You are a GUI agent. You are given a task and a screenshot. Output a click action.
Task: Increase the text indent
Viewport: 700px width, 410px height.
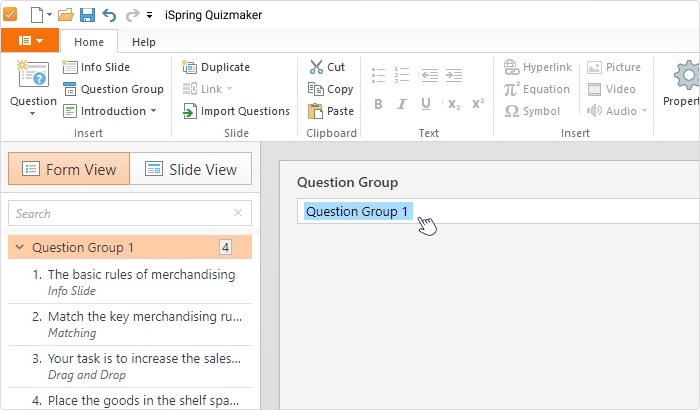[x=454, y=75]
